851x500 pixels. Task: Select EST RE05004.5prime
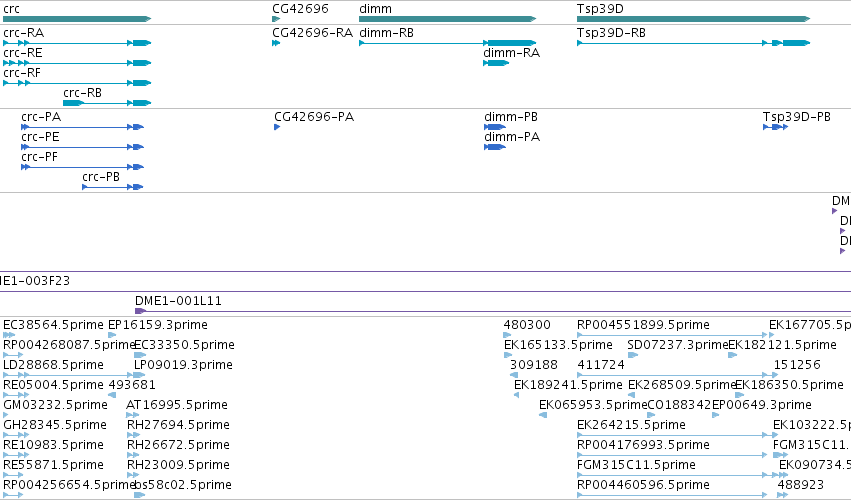[53, 385]
